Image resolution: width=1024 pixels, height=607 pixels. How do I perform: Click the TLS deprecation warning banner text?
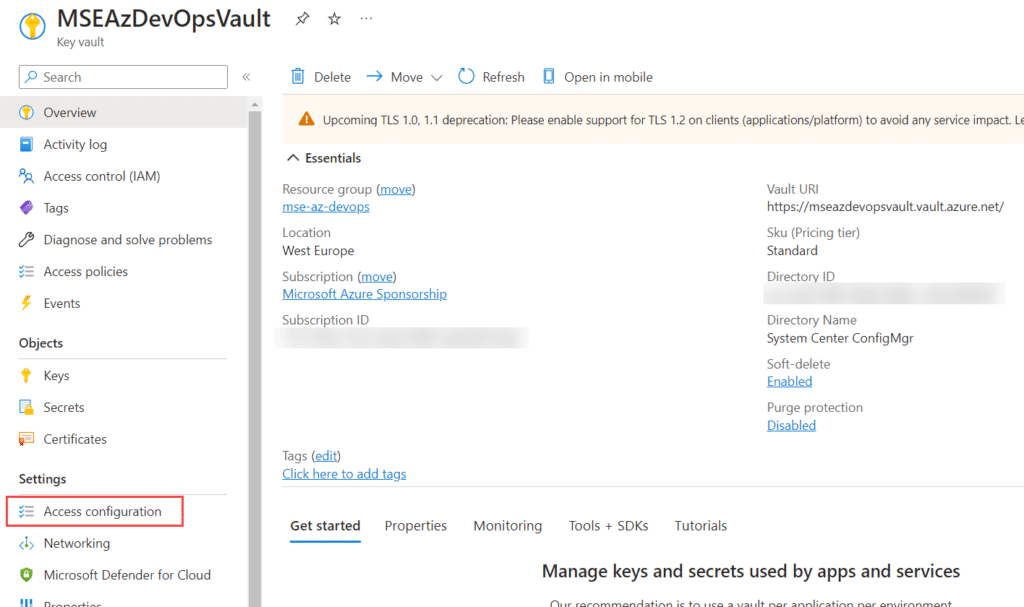(673, 120)
